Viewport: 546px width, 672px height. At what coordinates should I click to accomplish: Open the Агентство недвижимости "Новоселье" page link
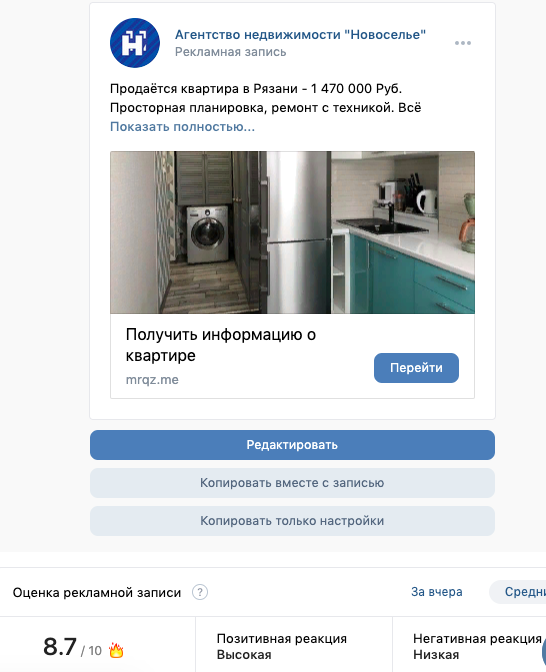(300, 35)
